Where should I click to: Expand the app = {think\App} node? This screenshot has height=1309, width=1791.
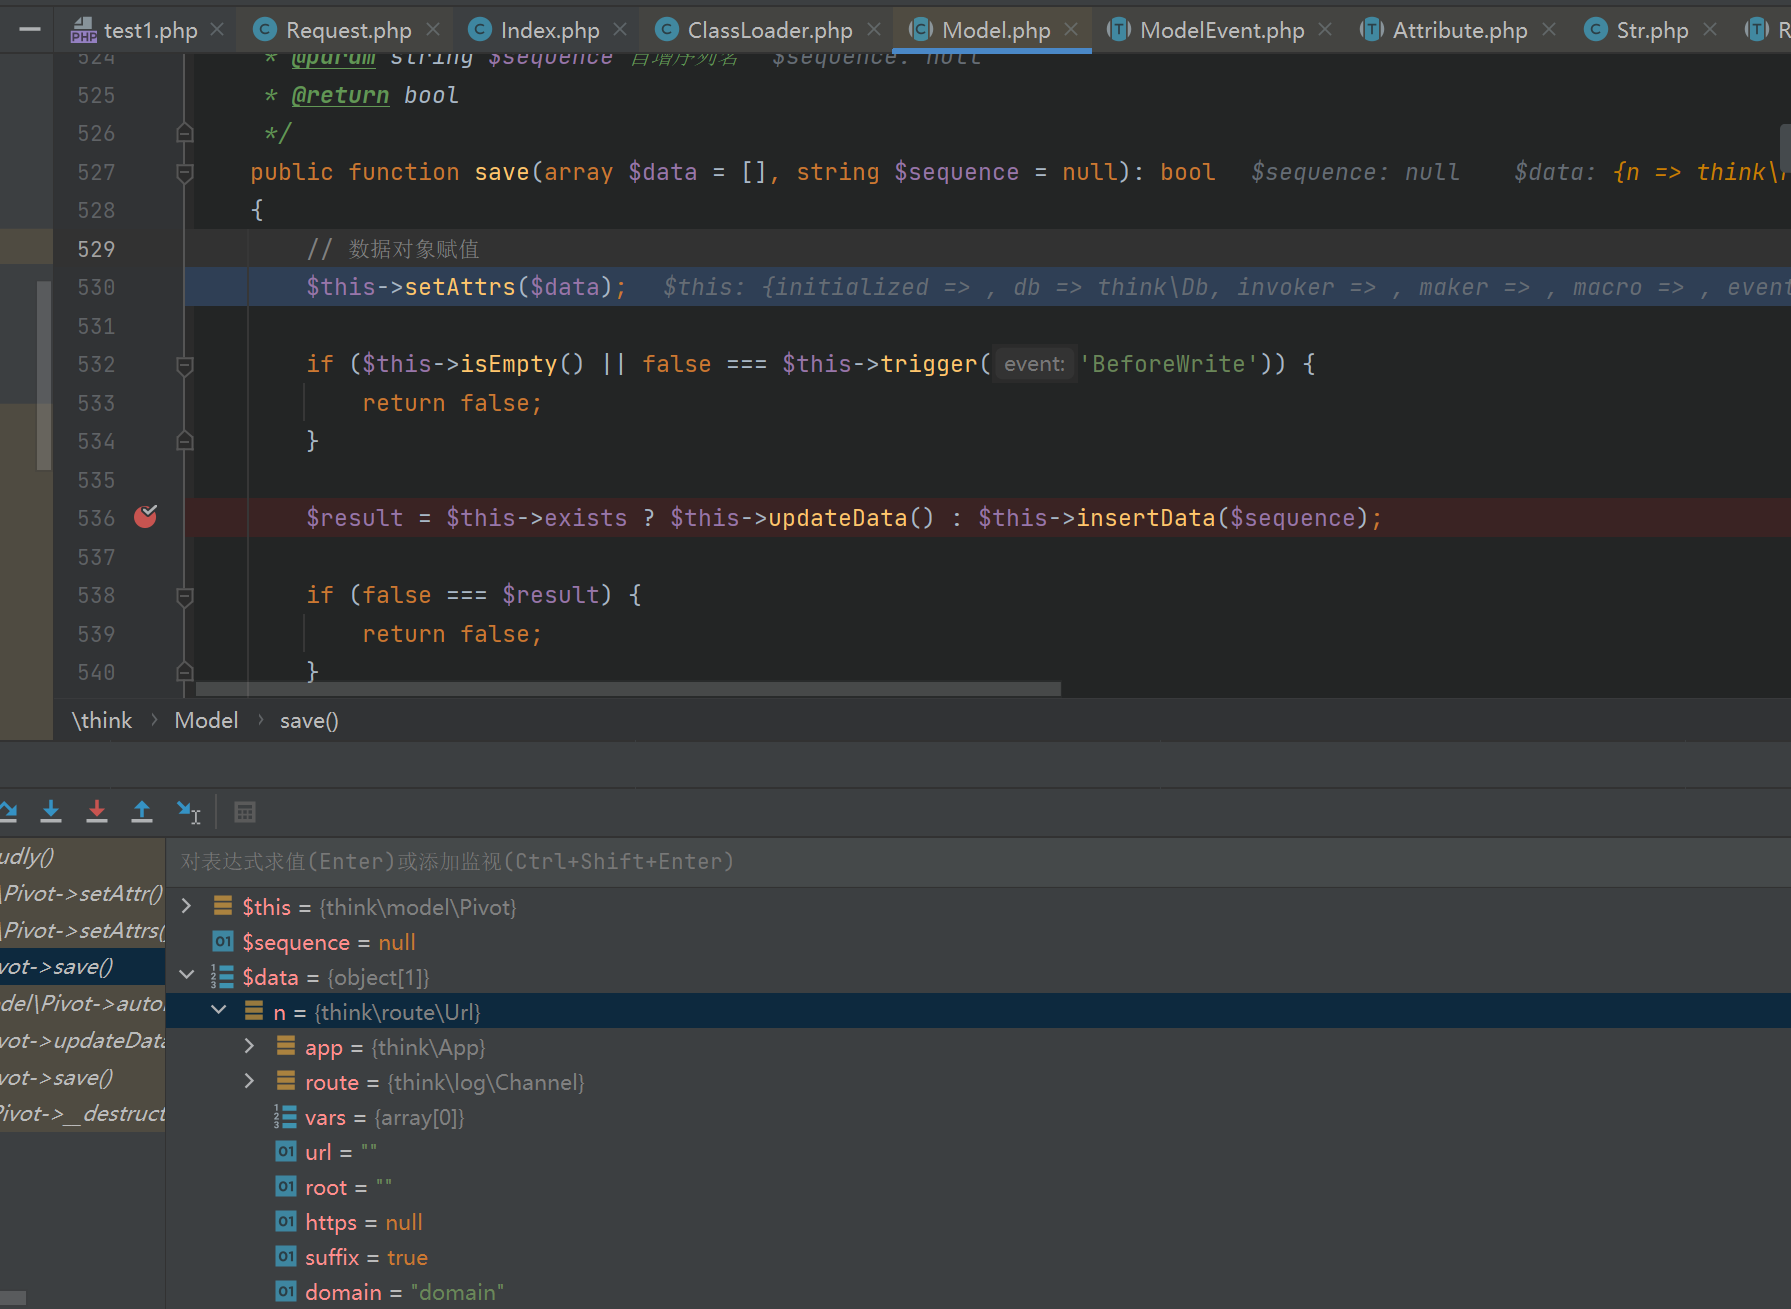pyautogui.click(x=250, y=1046)
